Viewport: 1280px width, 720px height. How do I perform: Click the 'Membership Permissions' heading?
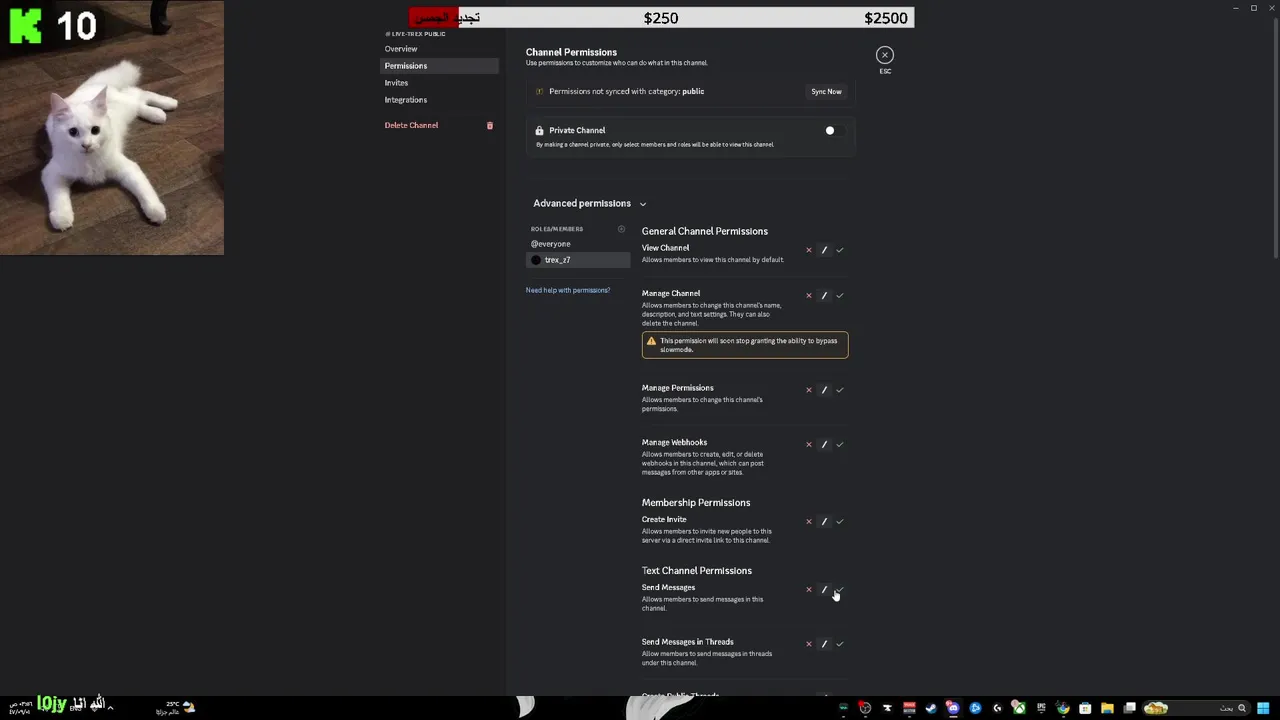(x=696, y=503)
